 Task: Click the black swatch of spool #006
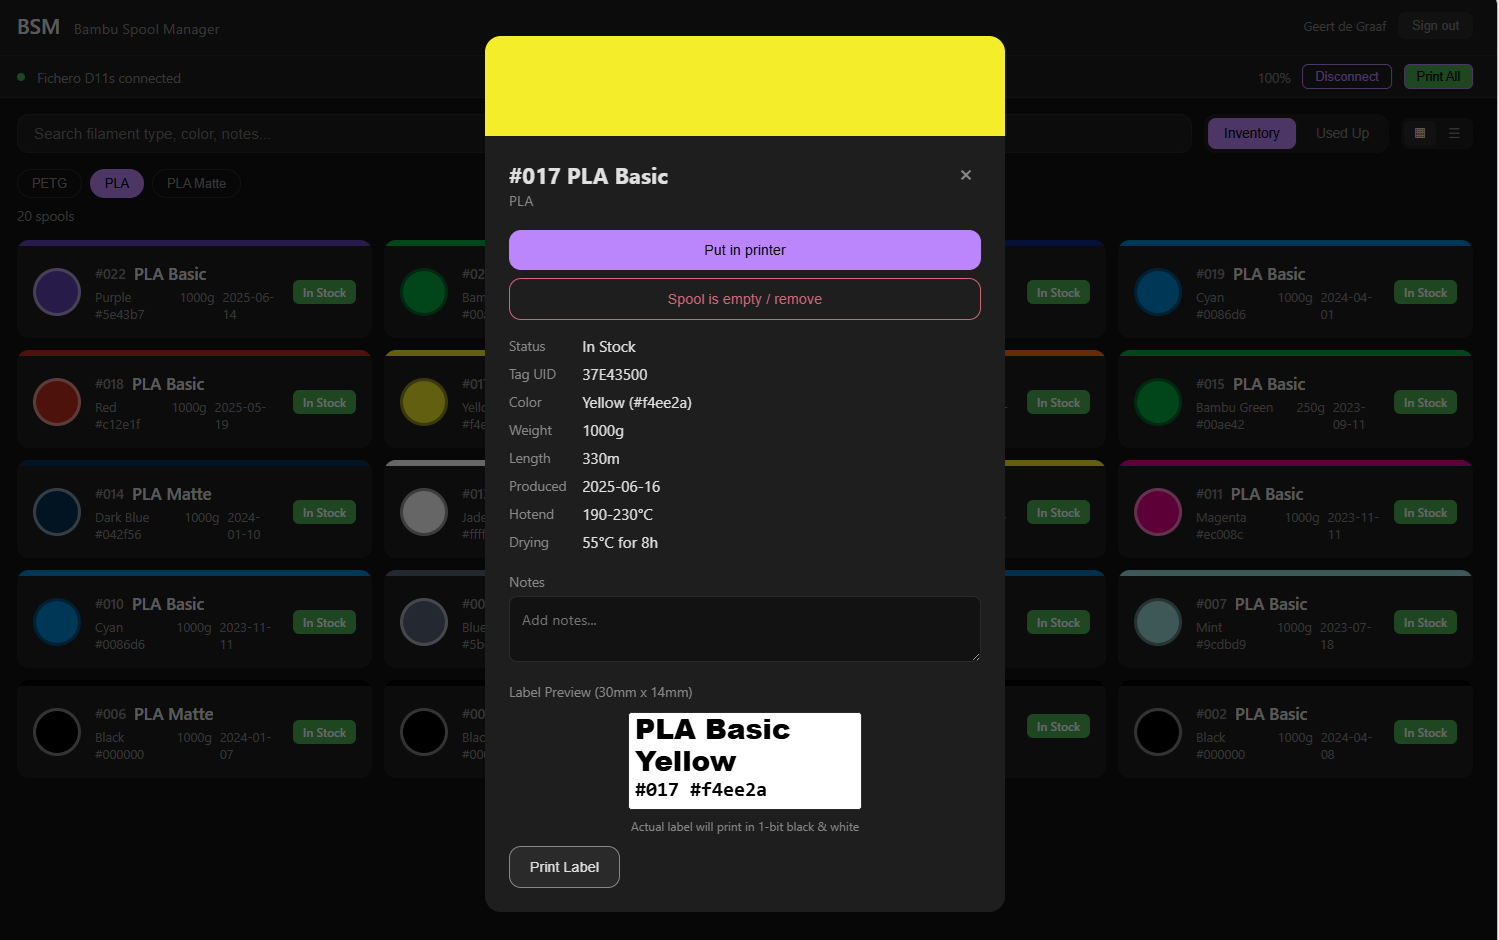coord(57,732)
